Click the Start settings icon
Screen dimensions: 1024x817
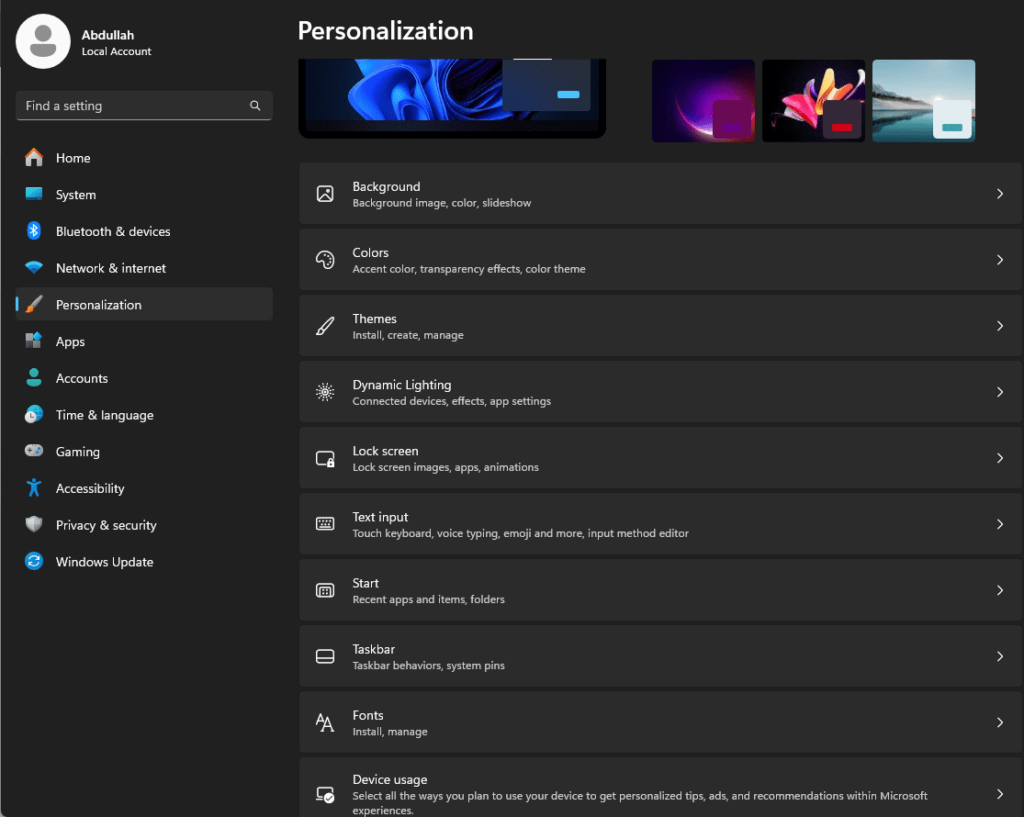pyautogui.click(x=324, y=589)
